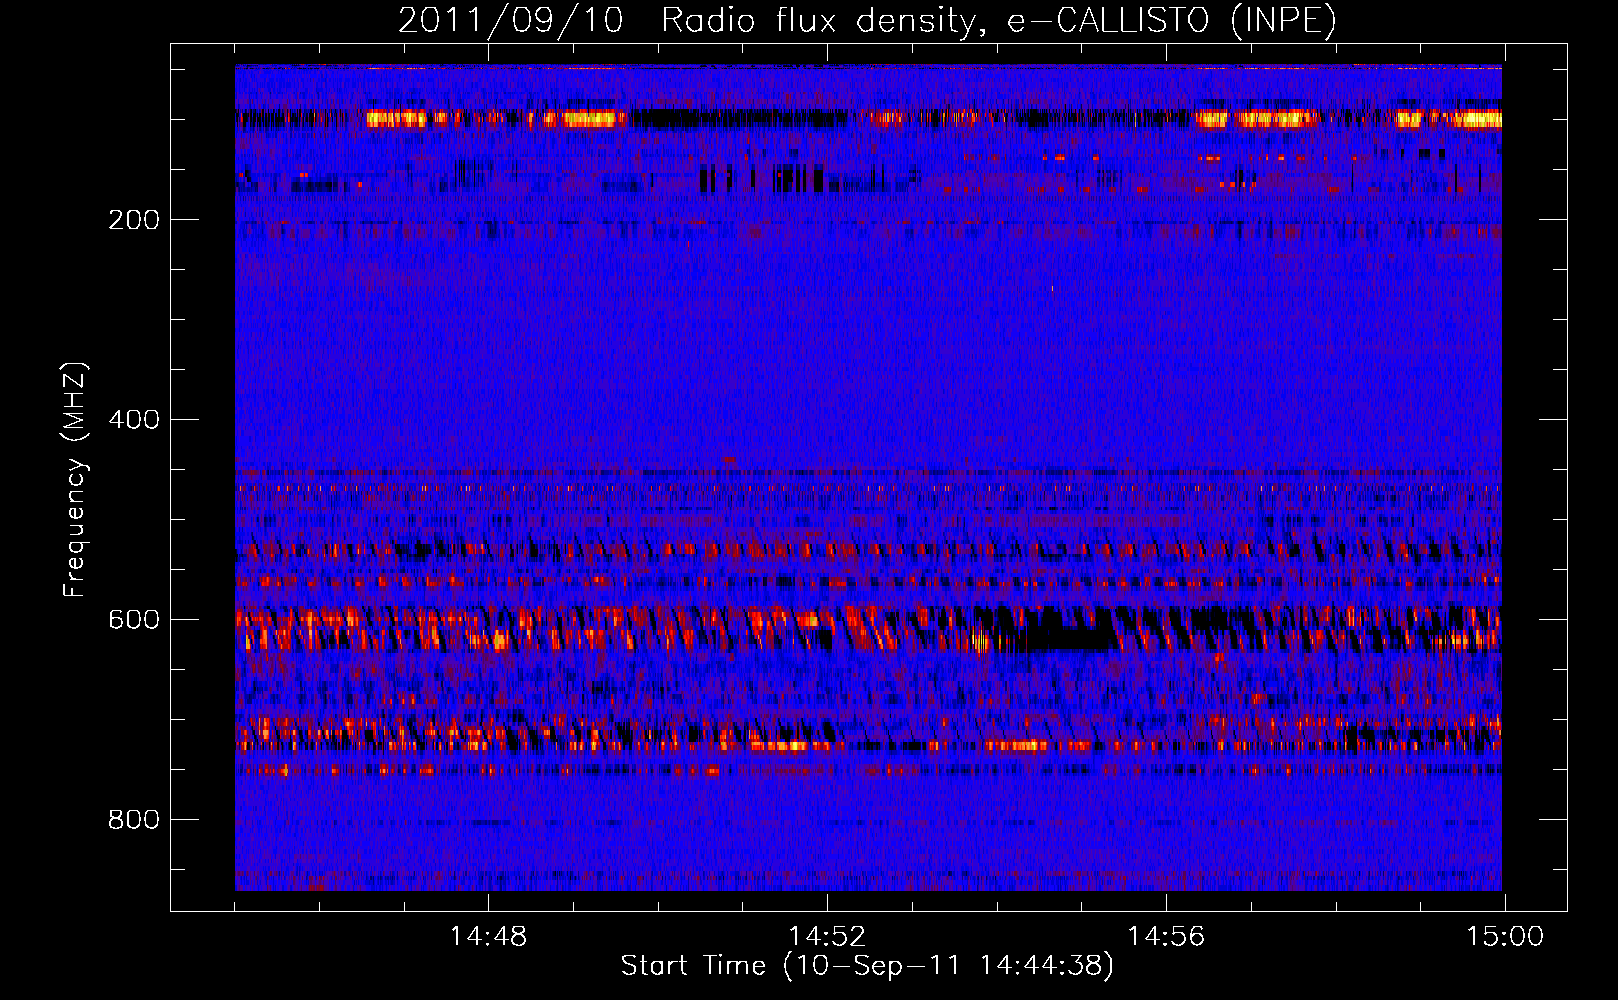Screen dimensions: 1618x1000
Task: Click the plot title '2011/09/10 Radio flux density, e-CALLISTO (INPE)'
Action: 867,21
